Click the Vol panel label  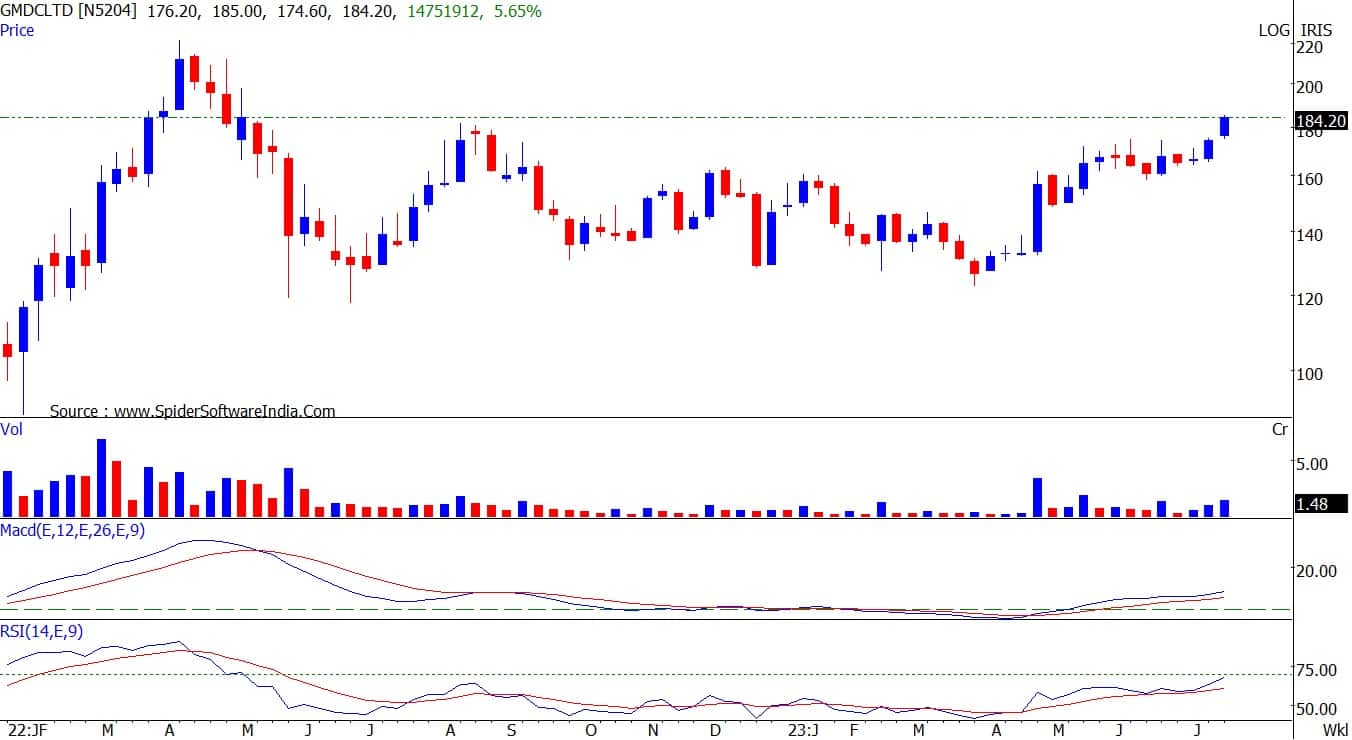(x=12, y=428)
